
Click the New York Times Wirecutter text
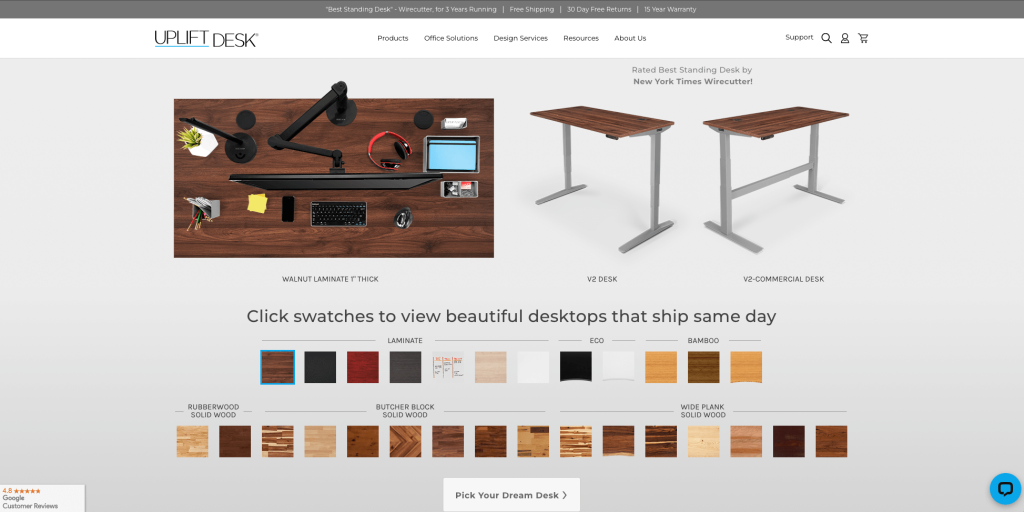pyautogui.click(x=692, y=82)
